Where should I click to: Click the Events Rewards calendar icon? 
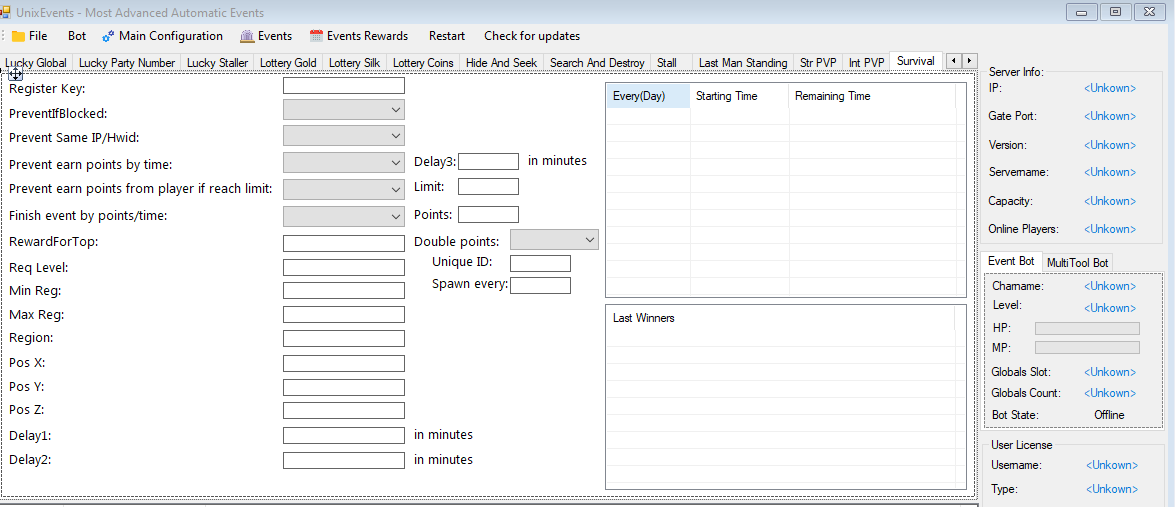point(316,36)
